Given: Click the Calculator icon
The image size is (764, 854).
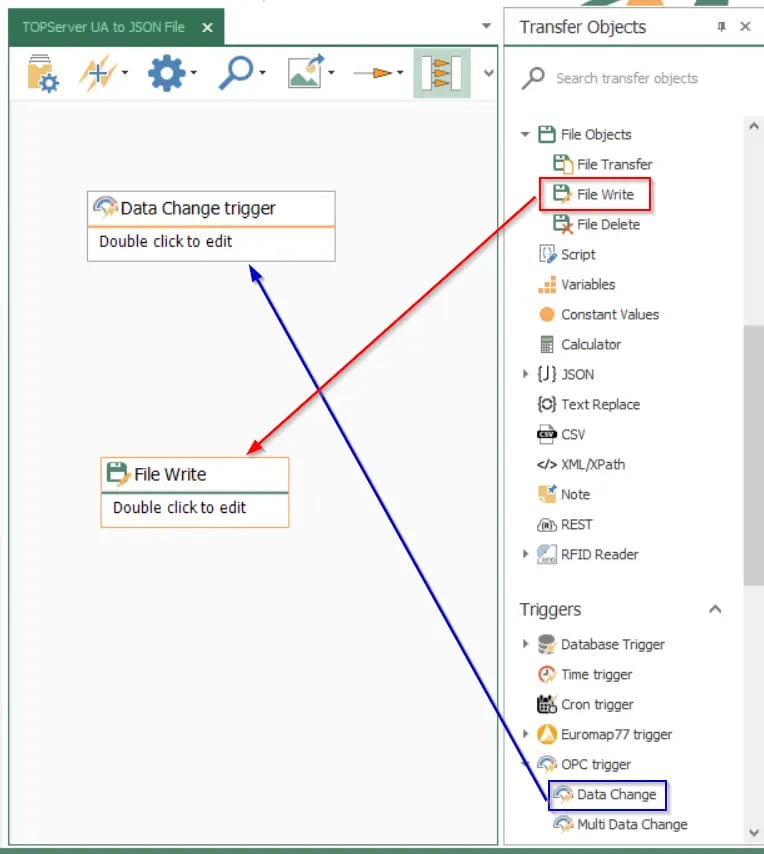Looking at the screenshot, I should point(547,344).
